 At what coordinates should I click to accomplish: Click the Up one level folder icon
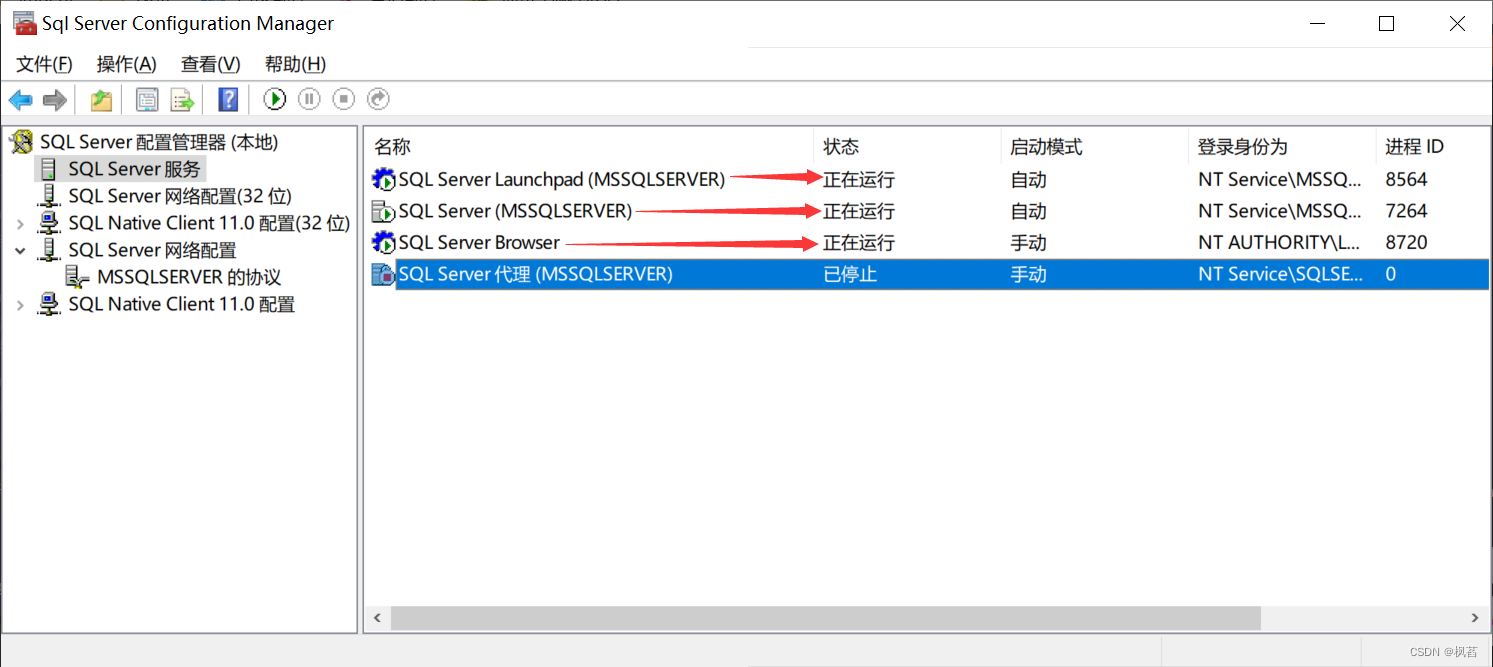(x=101, y=99)
